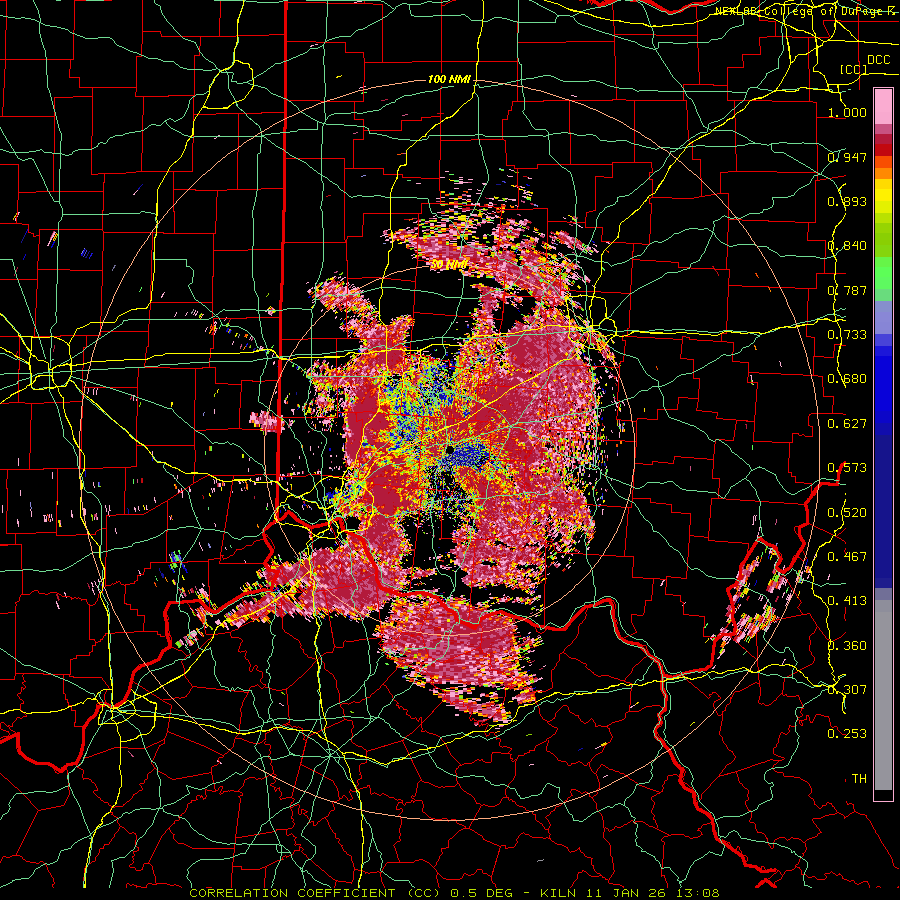Viewport: 900px width, 900px height.
Task: Click the NEXLAB College of DuPage credit text
Action: [807, 11]
